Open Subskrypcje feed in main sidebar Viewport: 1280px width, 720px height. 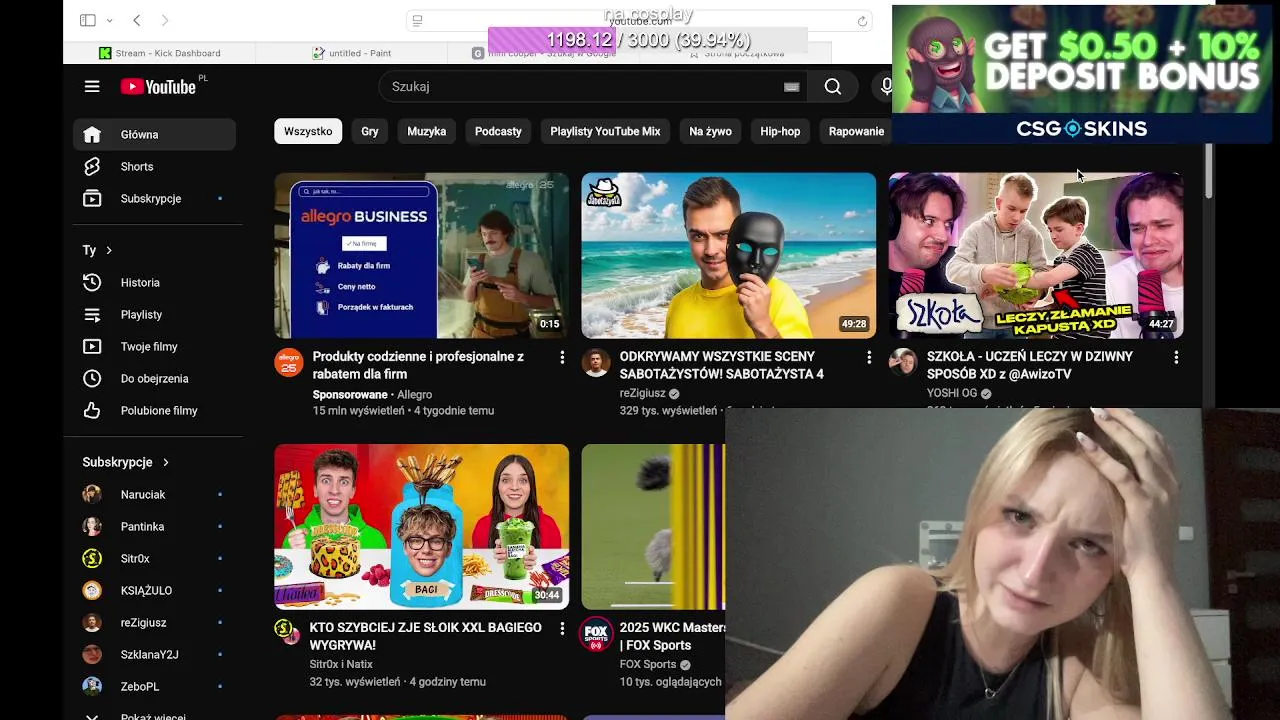pyautogui.click(x=154, y=198)
